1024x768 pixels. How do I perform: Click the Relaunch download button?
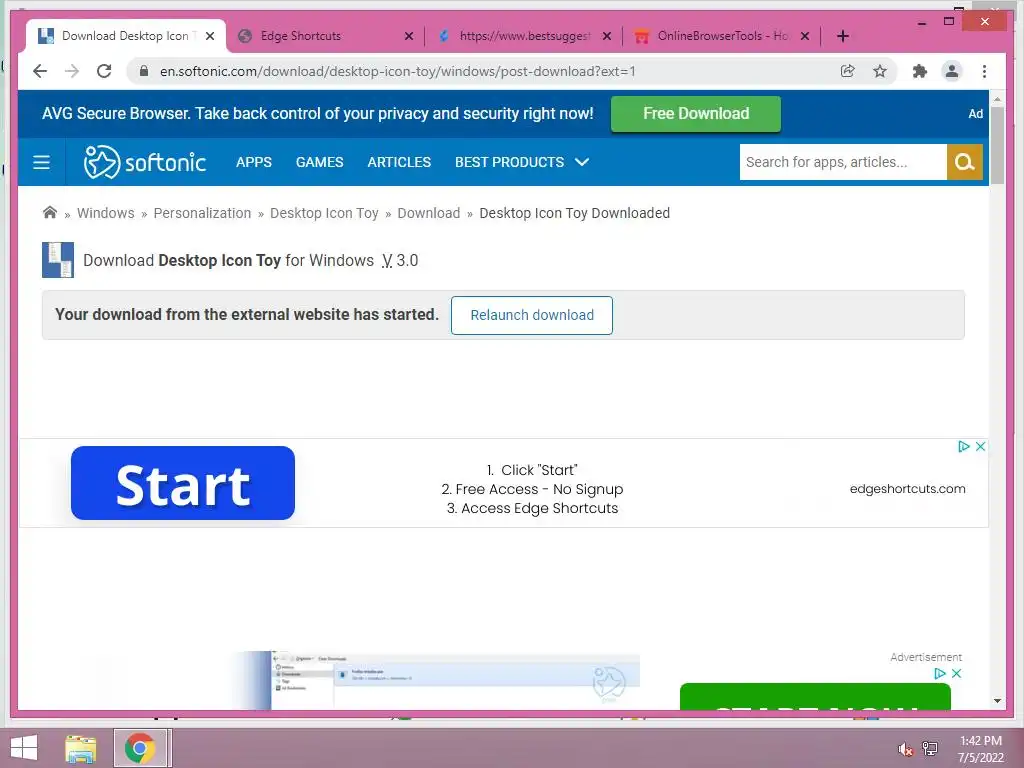coord(532,315)
